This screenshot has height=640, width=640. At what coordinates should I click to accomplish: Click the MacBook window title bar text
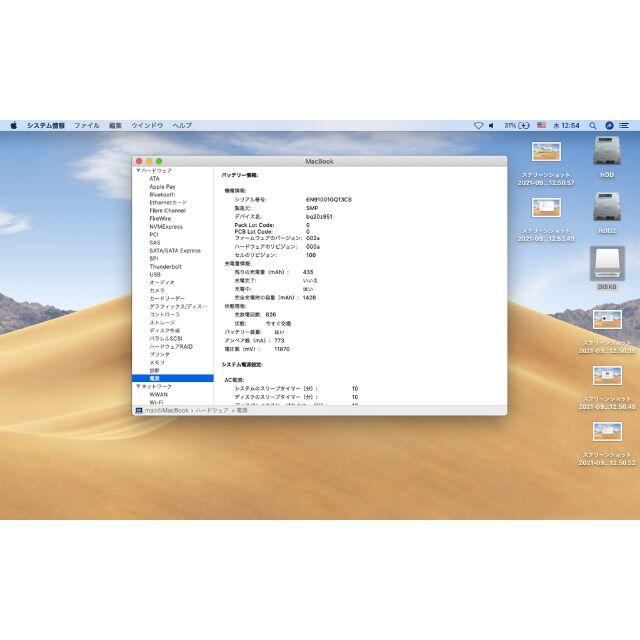click(x=319, y=161)
